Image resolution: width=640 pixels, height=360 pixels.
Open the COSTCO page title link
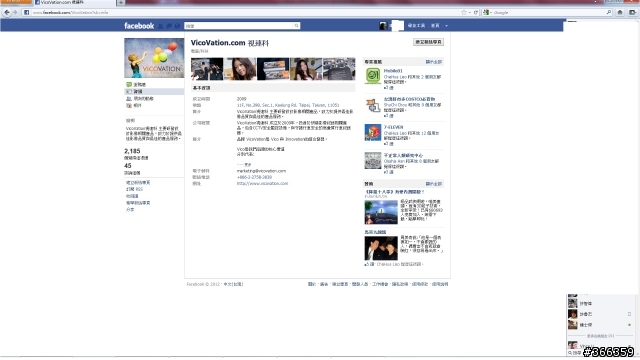coord(409,99)
